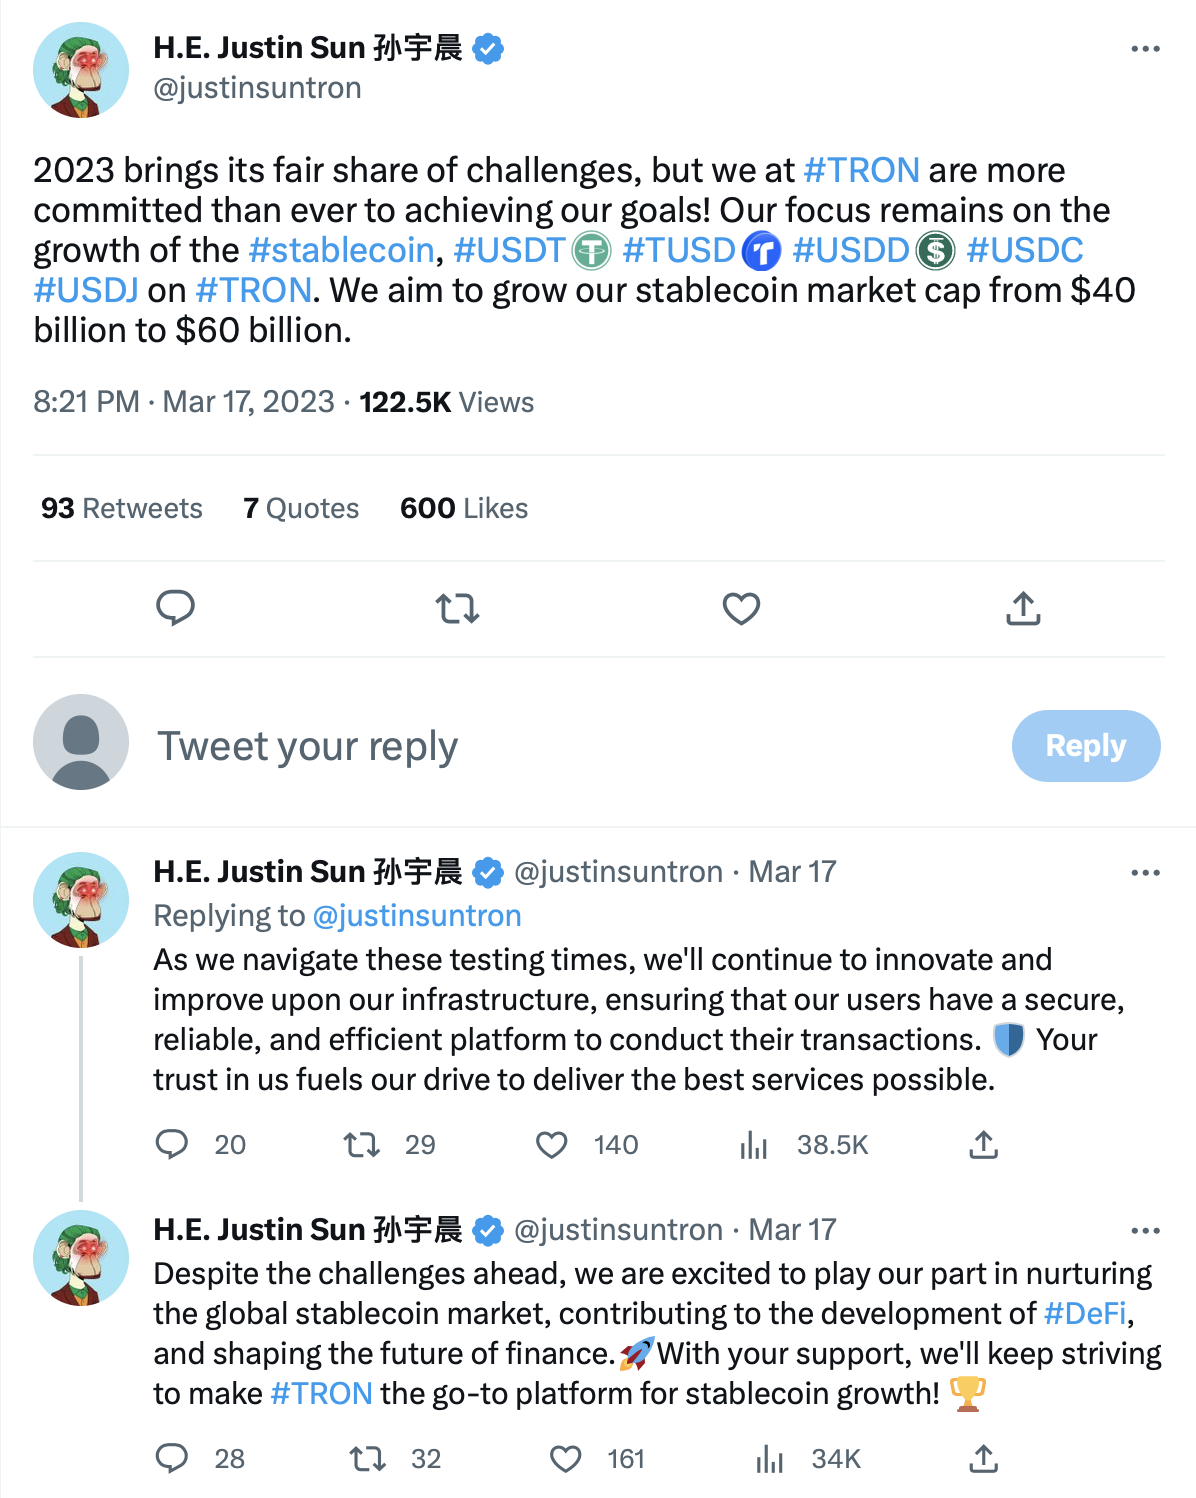Retweet the main tweet via retweet icon
Image resolution: width=1196 pixels, height=1498 pixels.
click(458, 608)
